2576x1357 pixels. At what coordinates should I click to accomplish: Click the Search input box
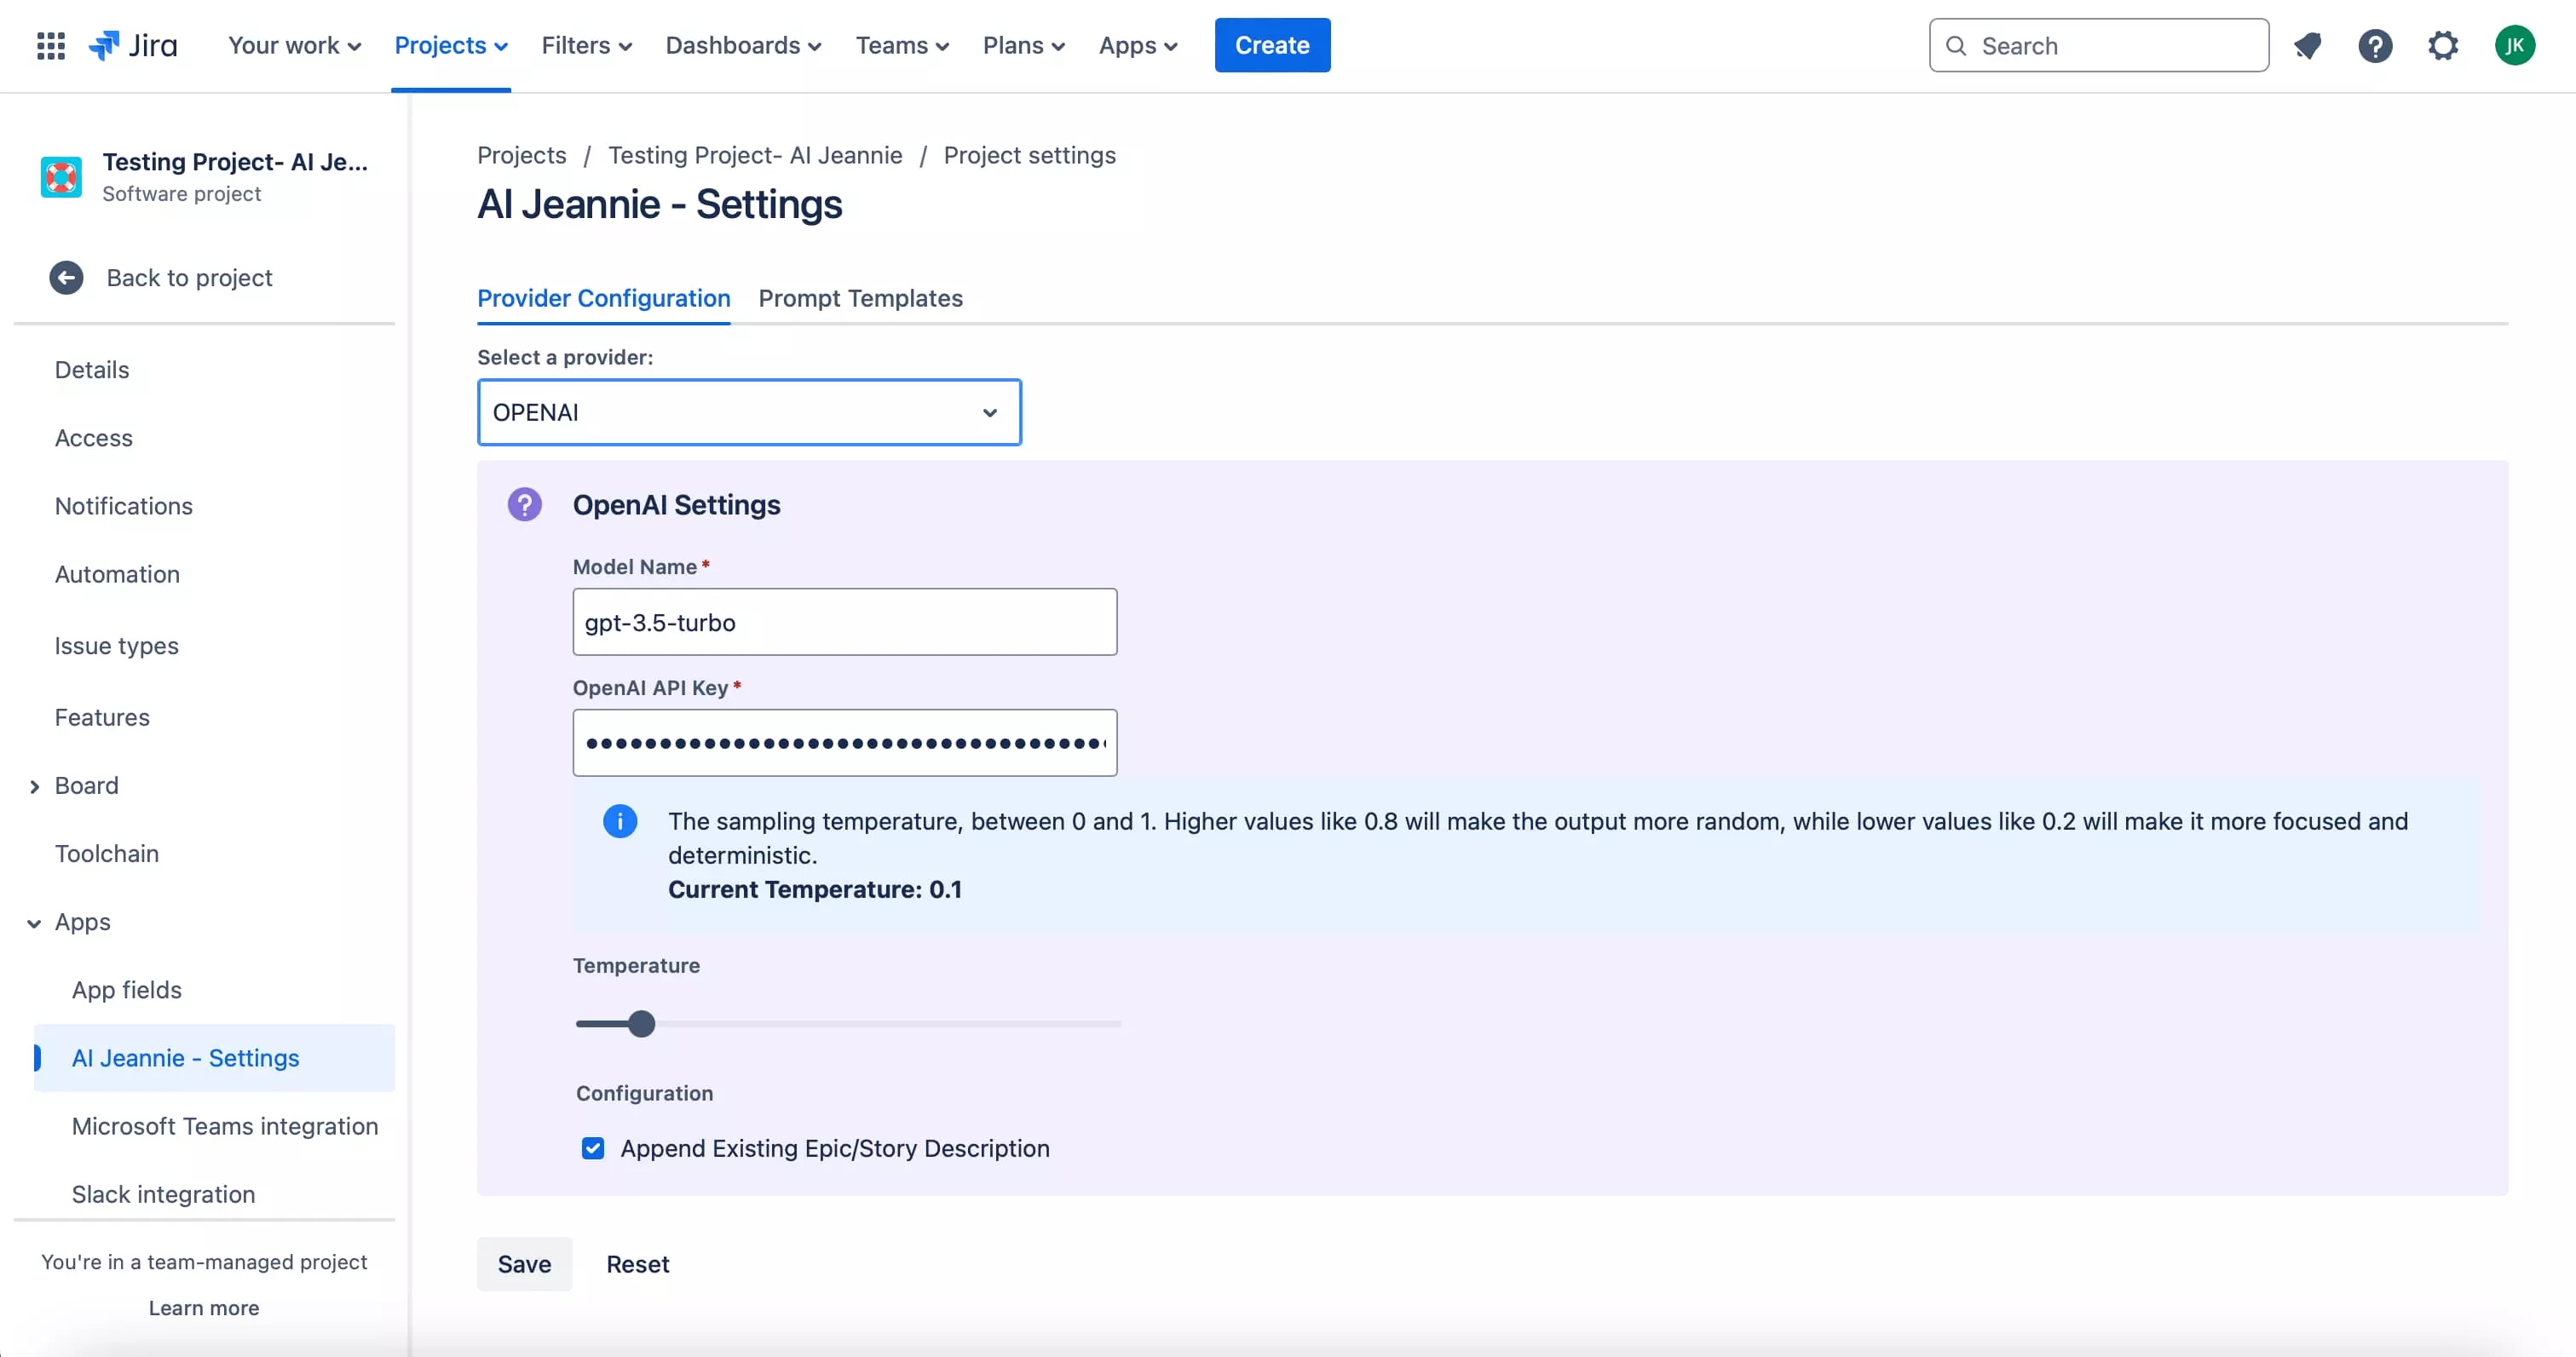pos(2099,45)
